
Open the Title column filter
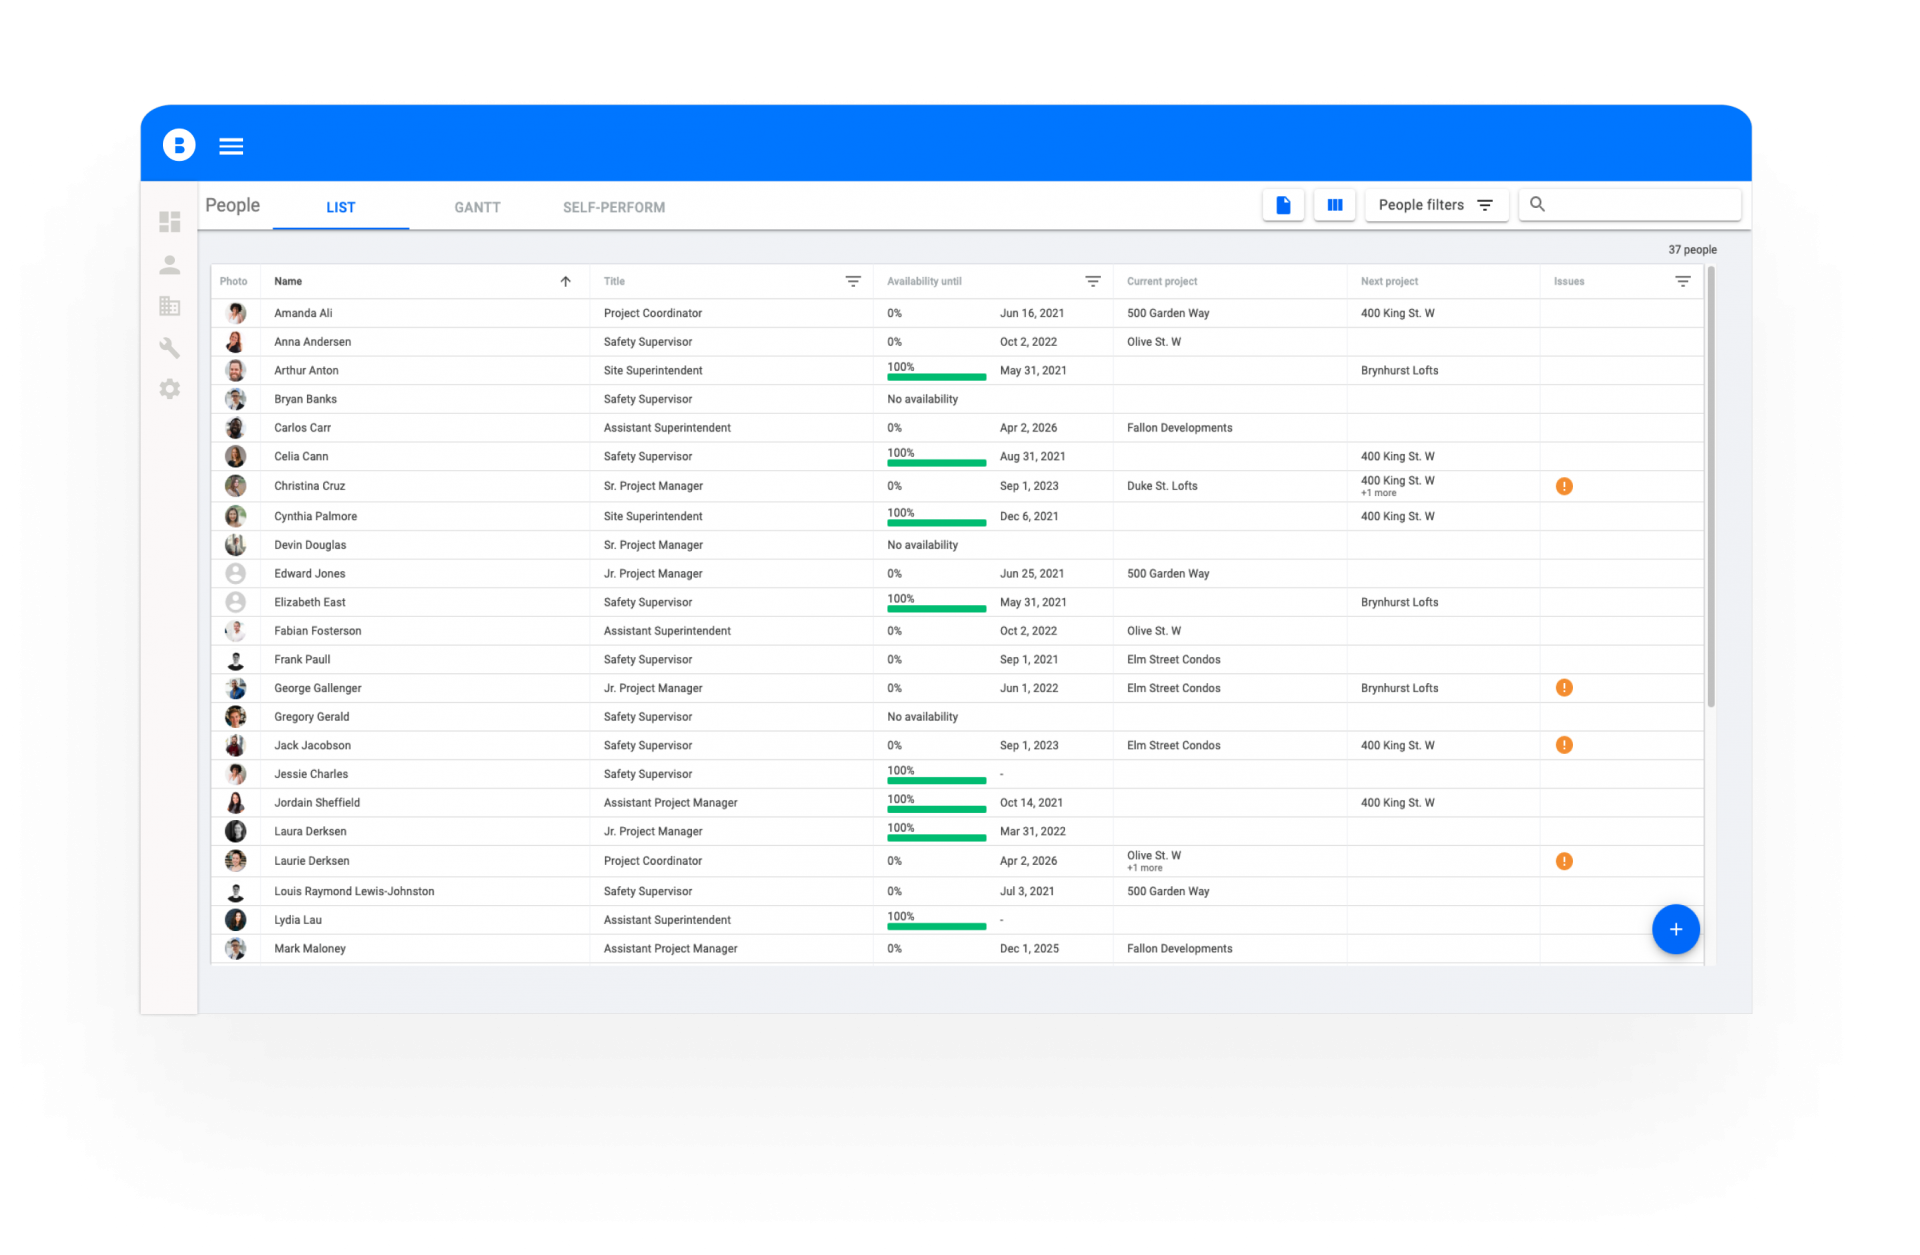point(853,281)
